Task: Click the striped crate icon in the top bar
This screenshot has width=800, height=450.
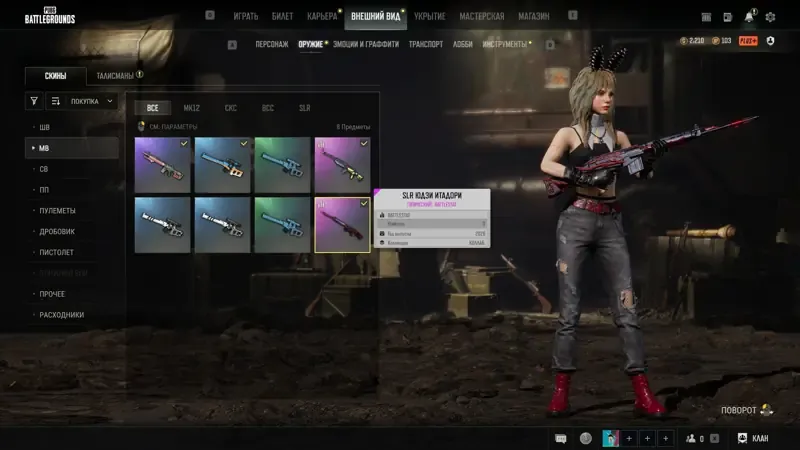Action: pos(706,17)
